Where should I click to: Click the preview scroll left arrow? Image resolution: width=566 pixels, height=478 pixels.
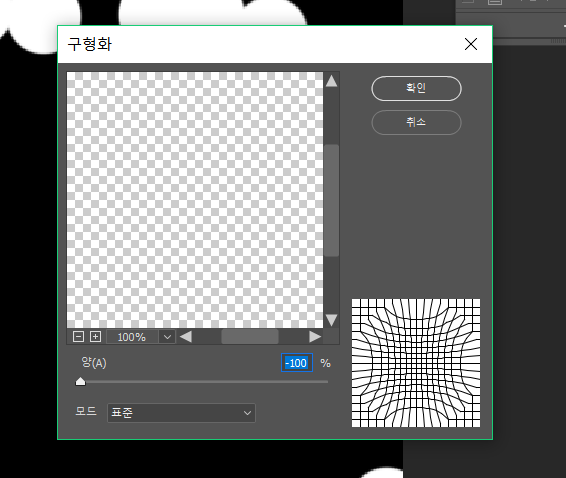coord(186,337)
